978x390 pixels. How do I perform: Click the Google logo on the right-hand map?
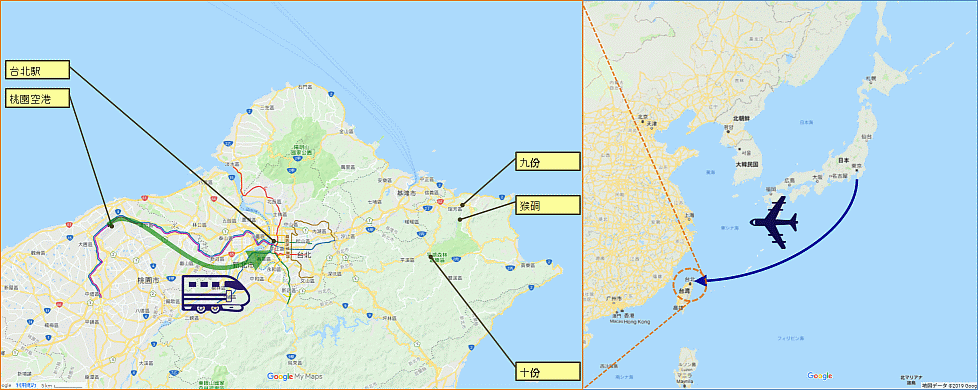tap(820, 376)
